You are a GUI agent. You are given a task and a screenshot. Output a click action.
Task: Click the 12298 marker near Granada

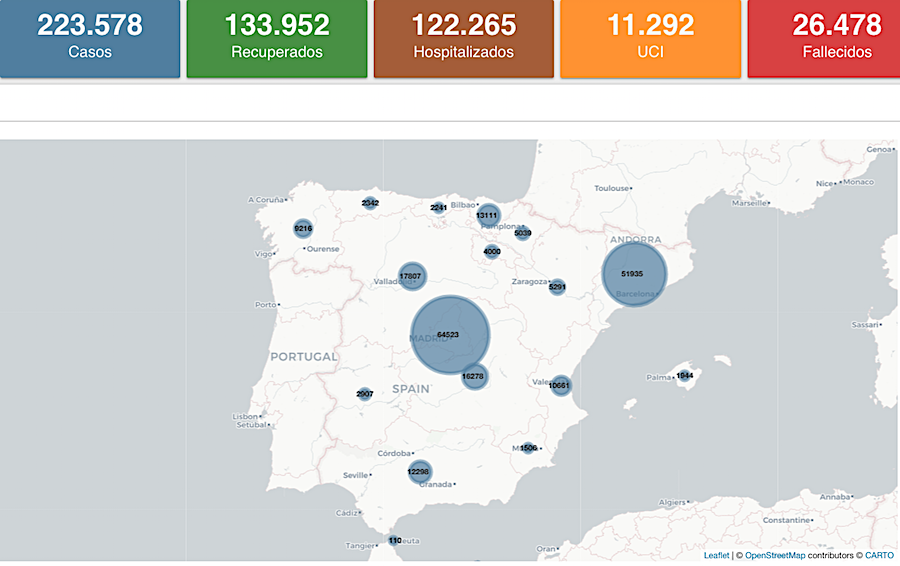(419, 472)
